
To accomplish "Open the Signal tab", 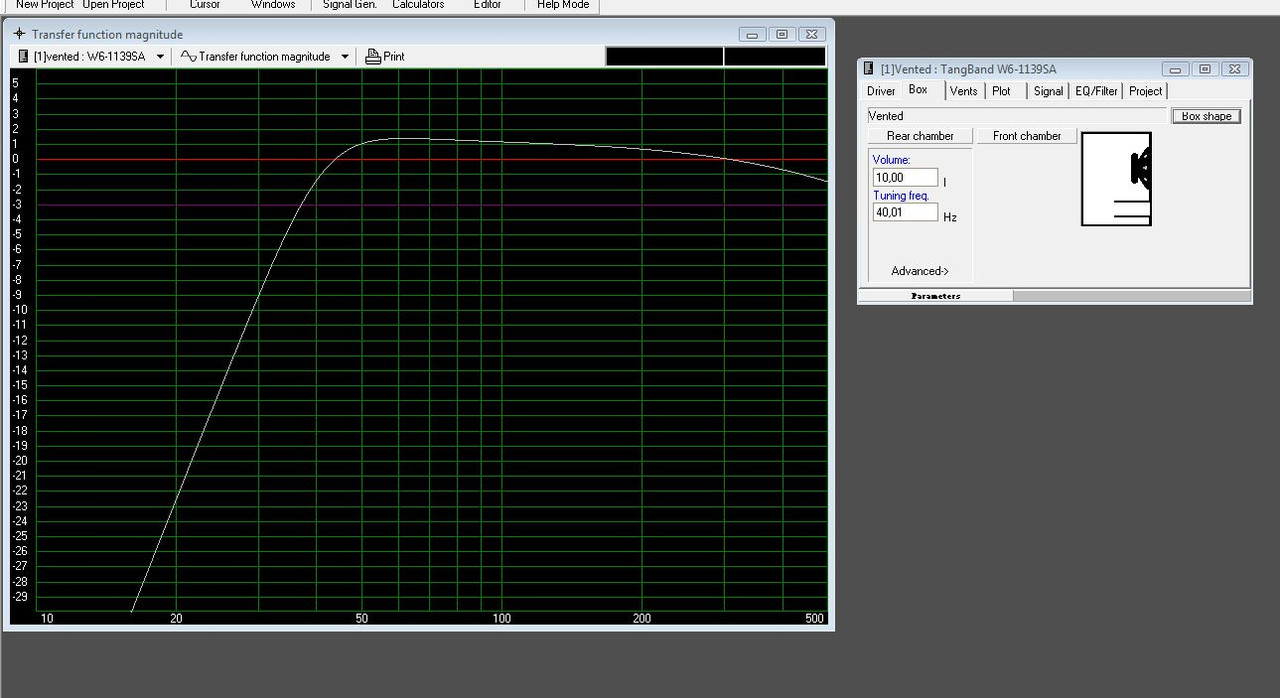I will tap(1048, 91).
